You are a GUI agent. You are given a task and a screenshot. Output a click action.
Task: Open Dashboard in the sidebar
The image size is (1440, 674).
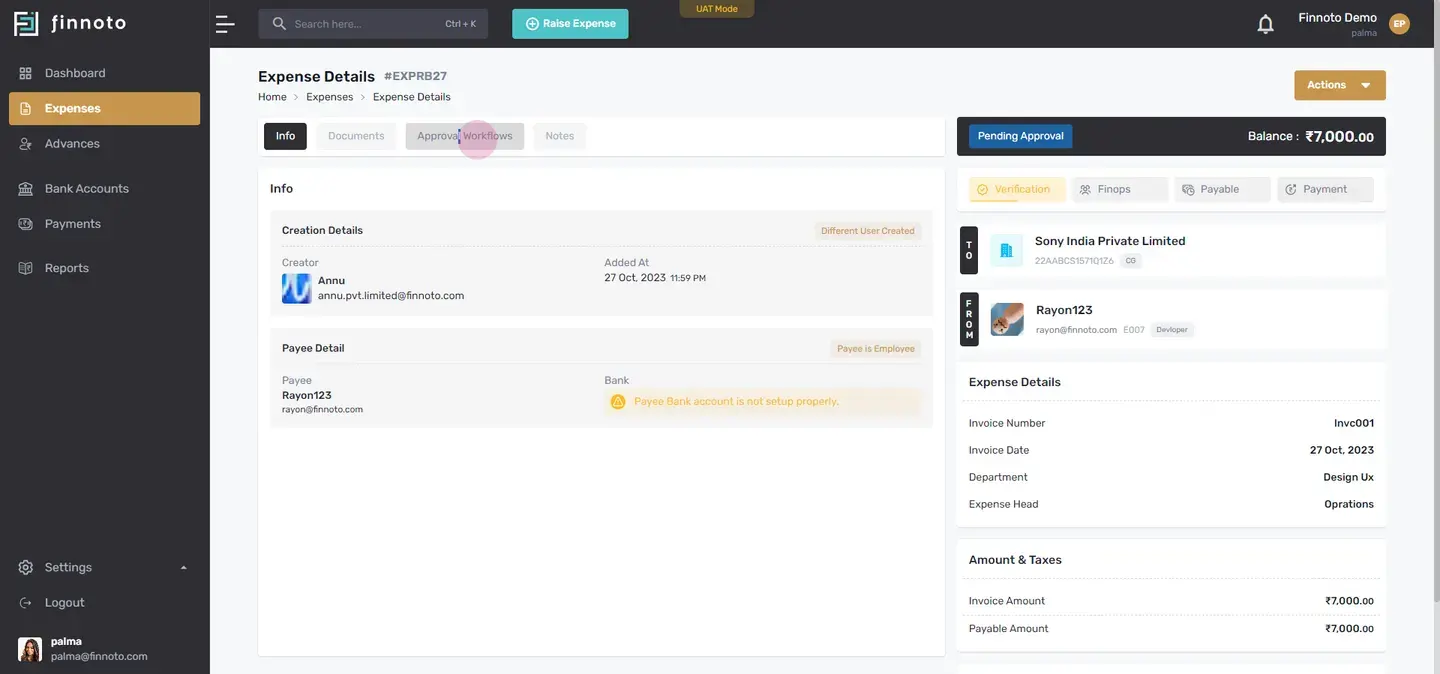(x=104, y=73)
